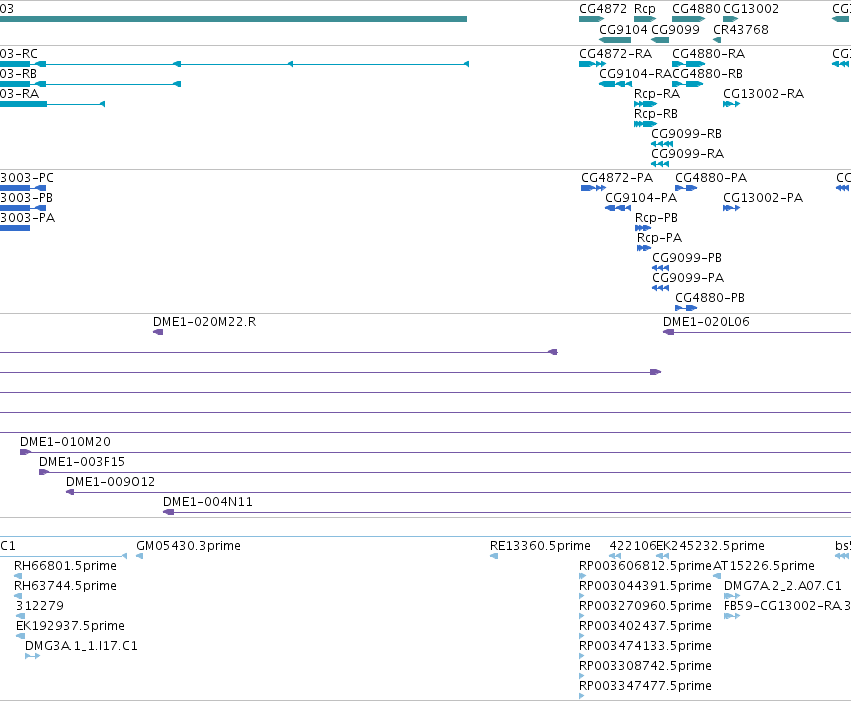Select EST RP003044391.5prime
Screen dimensions: 851x701
(582, 596)
